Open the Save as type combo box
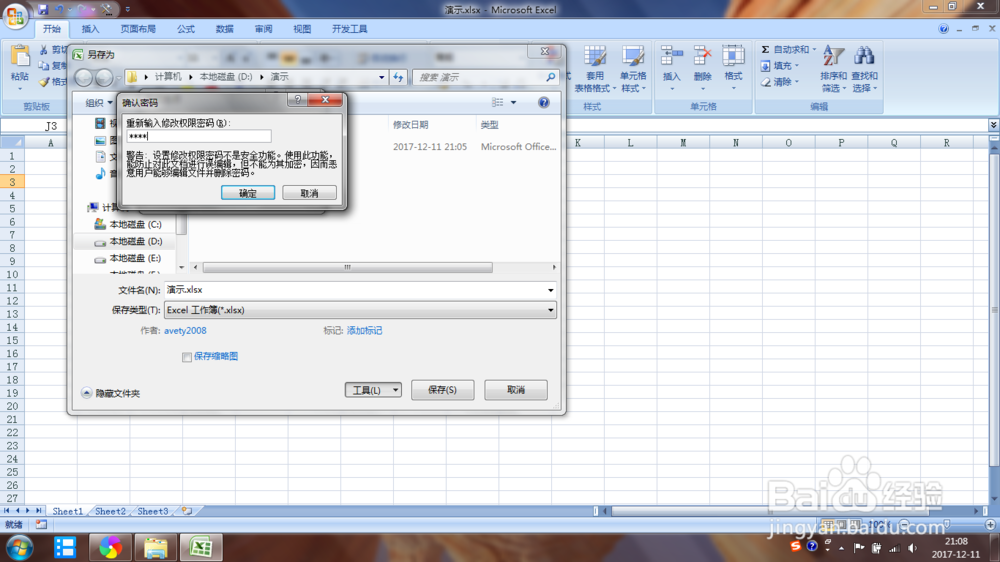 tap(360, 310)
